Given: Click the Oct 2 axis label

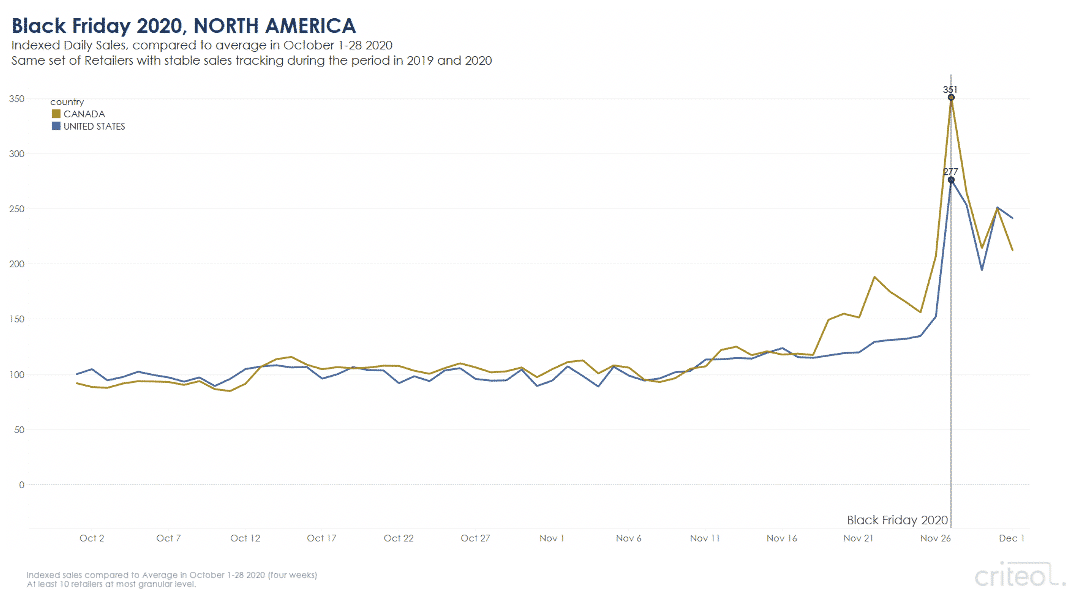Looking at the screenshot, I should [92, 539].
